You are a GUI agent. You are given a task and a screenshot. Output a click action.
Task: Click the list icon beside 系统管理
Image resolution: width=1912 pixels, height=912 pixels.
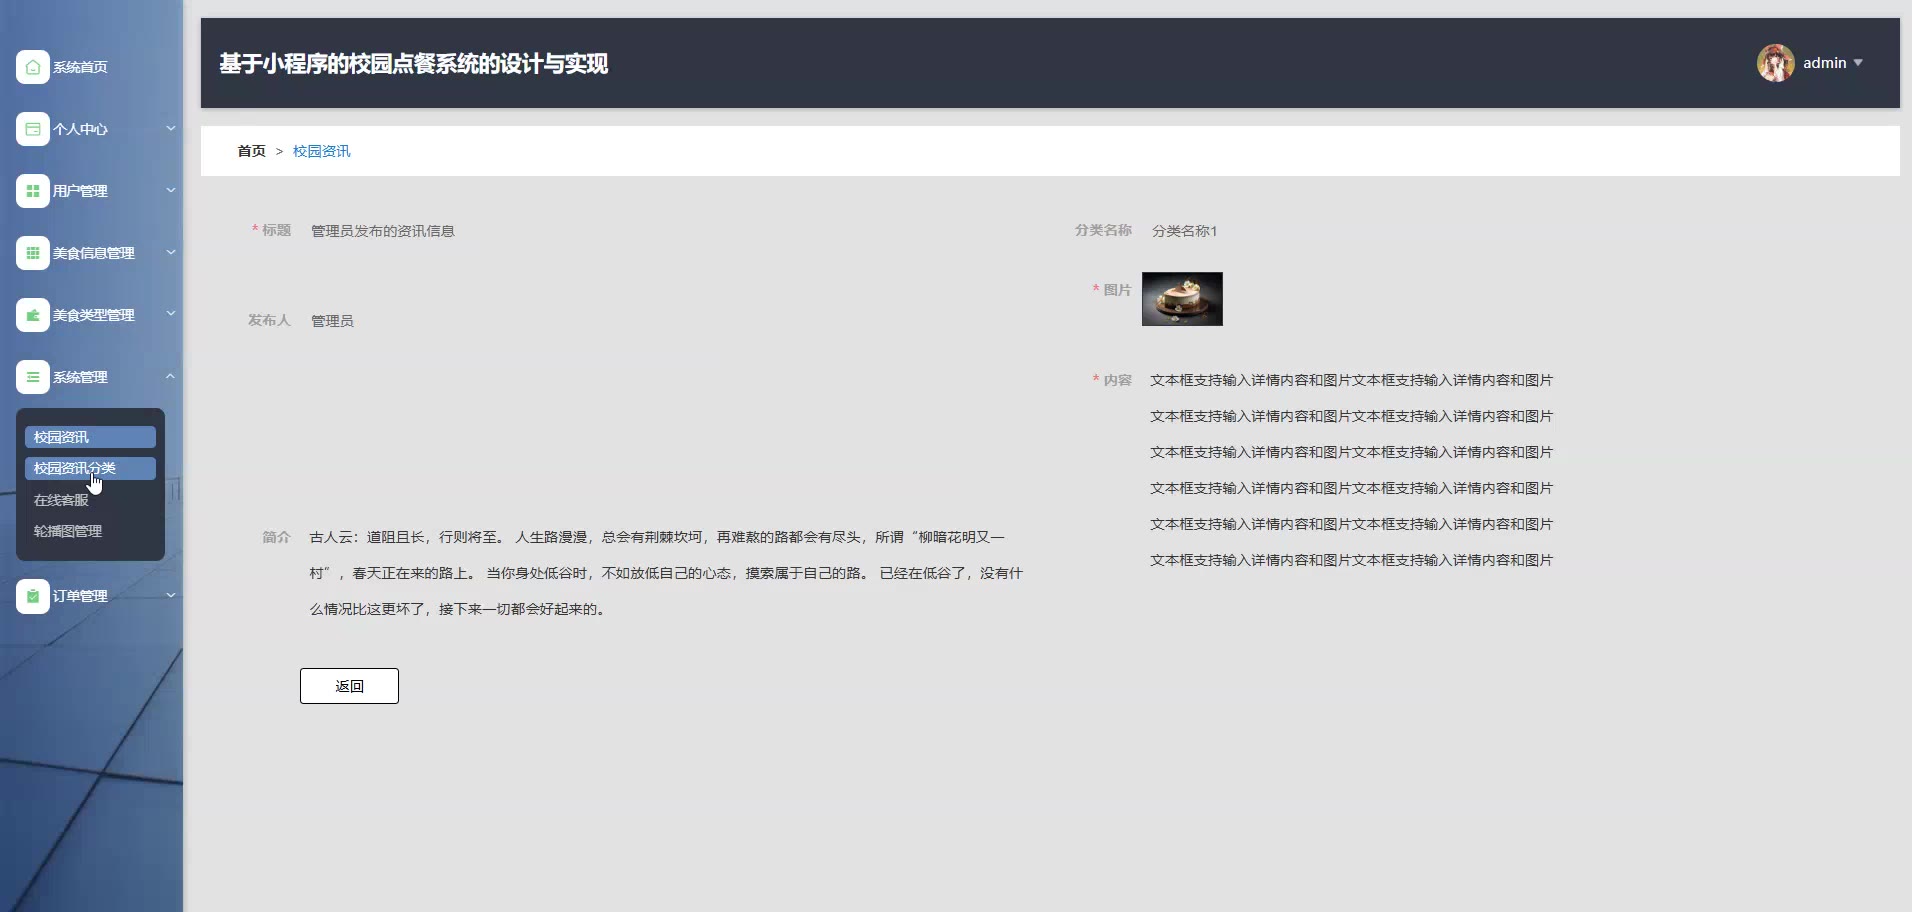click(33, 377)
